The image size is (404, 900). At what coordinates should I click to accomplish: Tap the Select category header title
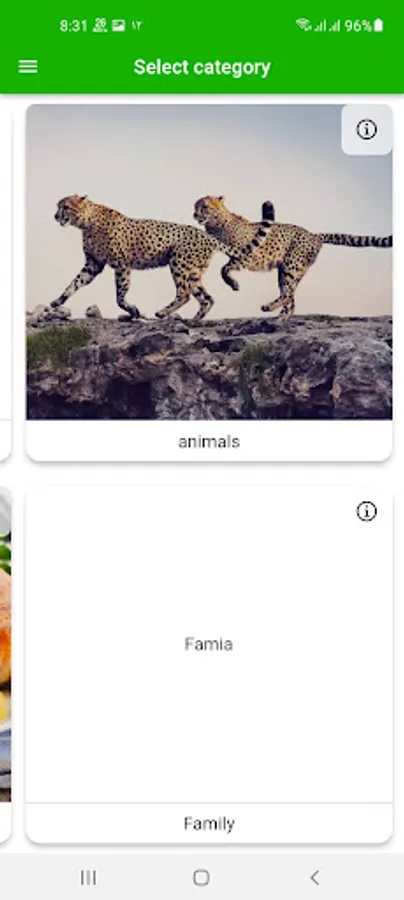[x=202, y=67]
